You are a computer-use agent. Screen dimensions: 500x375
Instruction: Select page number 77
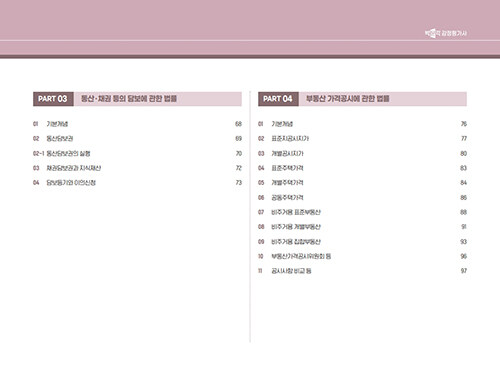coord(464,139)
